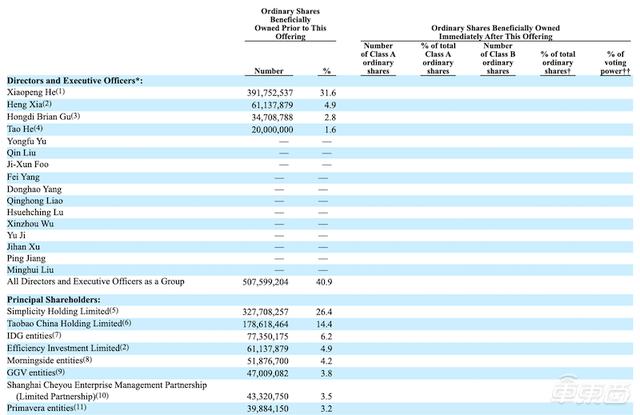The height and width of the screenshot is (415, 640).
Task: Click the name Ping Jiang
Action: (x=26, y=258)
